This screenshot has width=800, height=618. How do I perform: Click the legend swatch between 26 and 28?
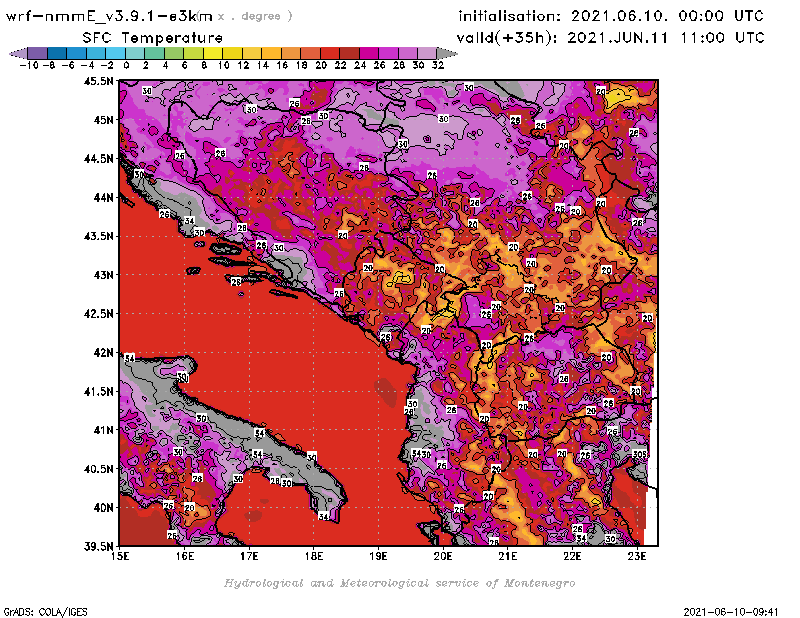point(388,53)
